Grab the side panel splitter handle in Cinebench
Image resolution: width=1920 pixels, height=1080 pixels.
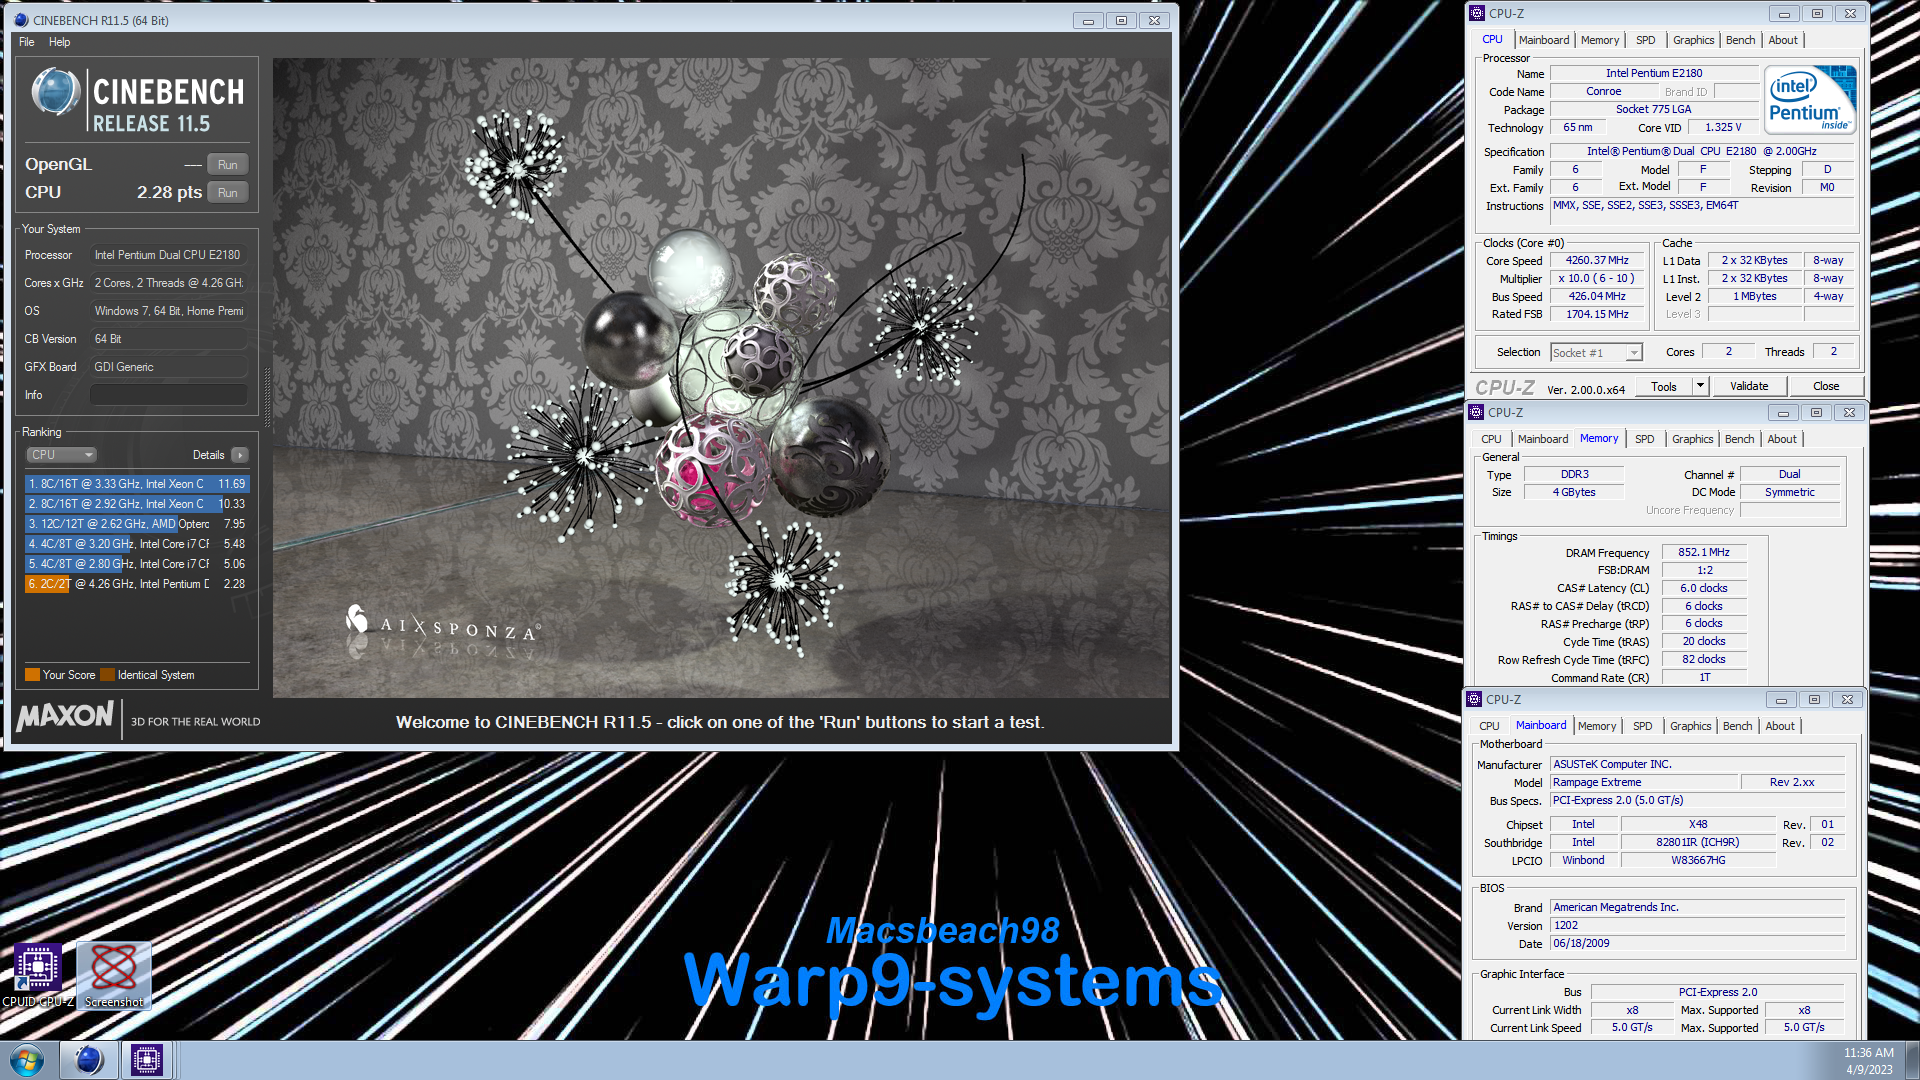(x=267, y=400)
